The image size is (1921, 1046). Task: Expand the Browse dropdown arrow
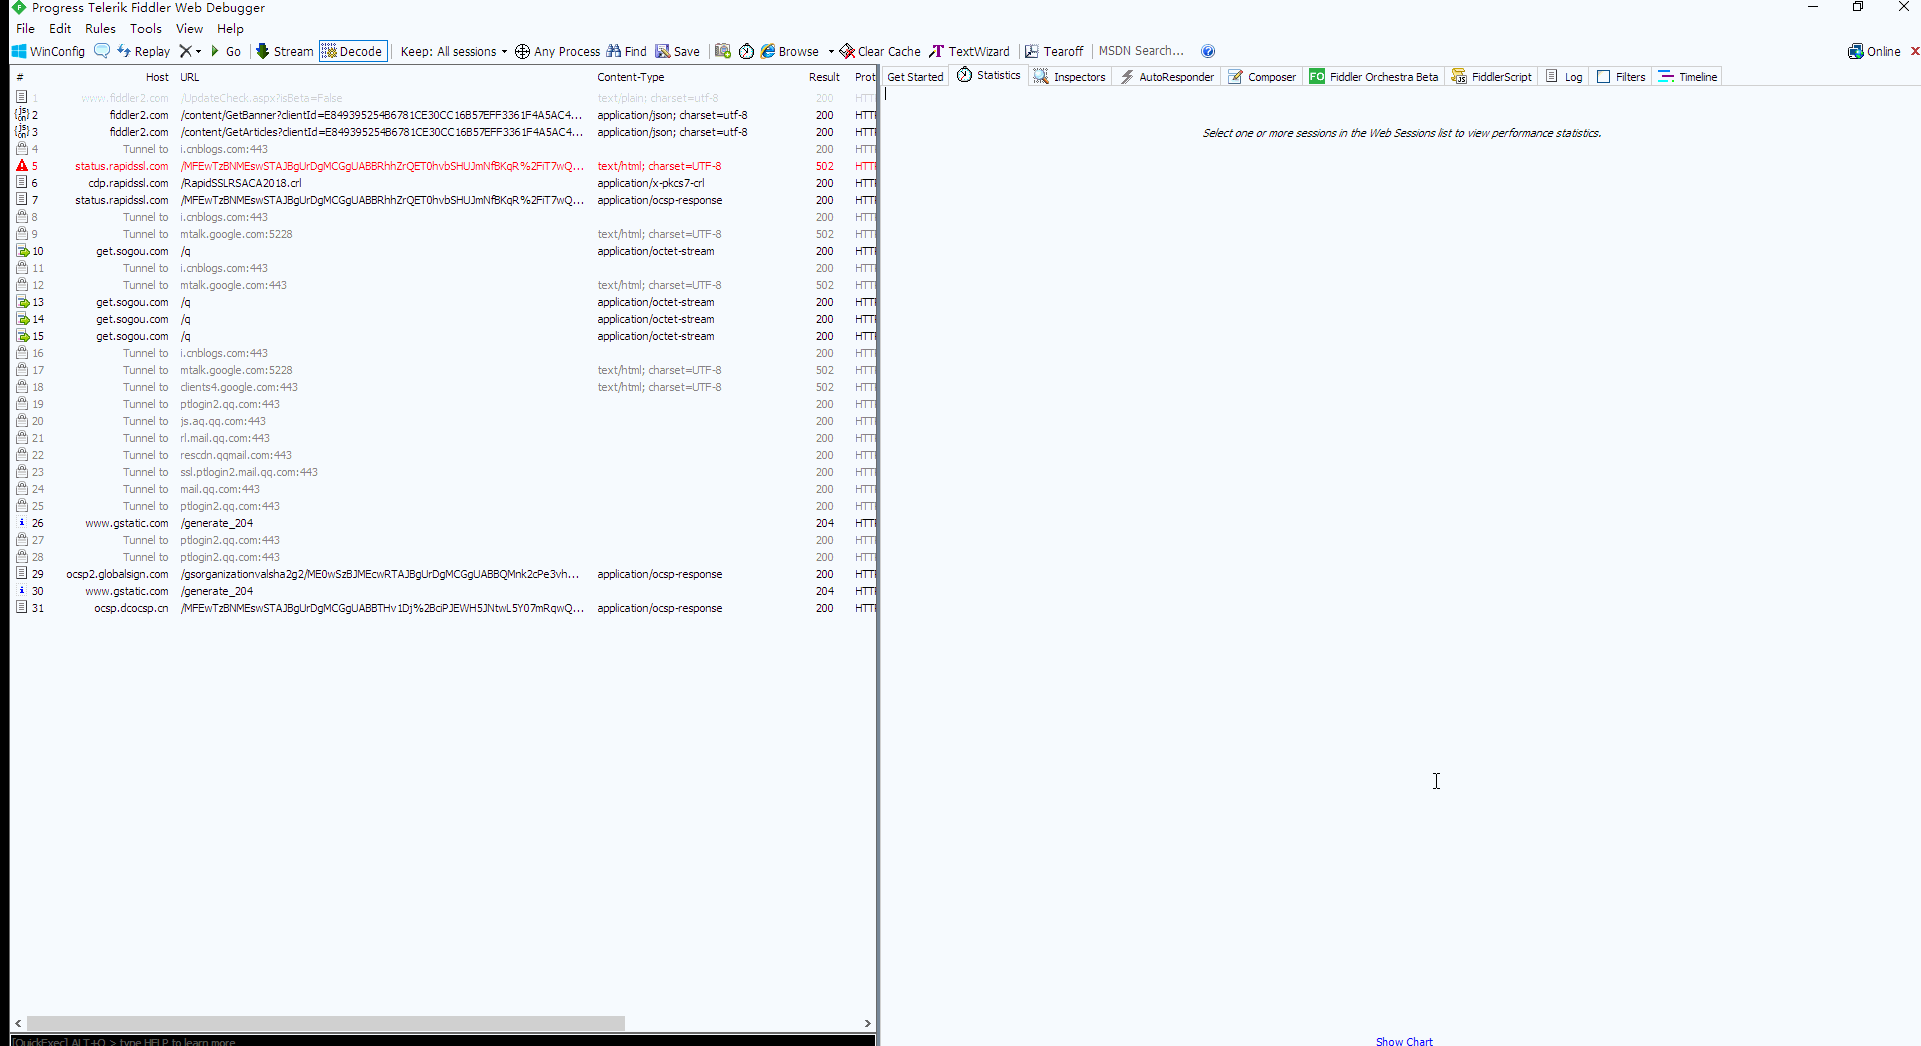(831, 51)
